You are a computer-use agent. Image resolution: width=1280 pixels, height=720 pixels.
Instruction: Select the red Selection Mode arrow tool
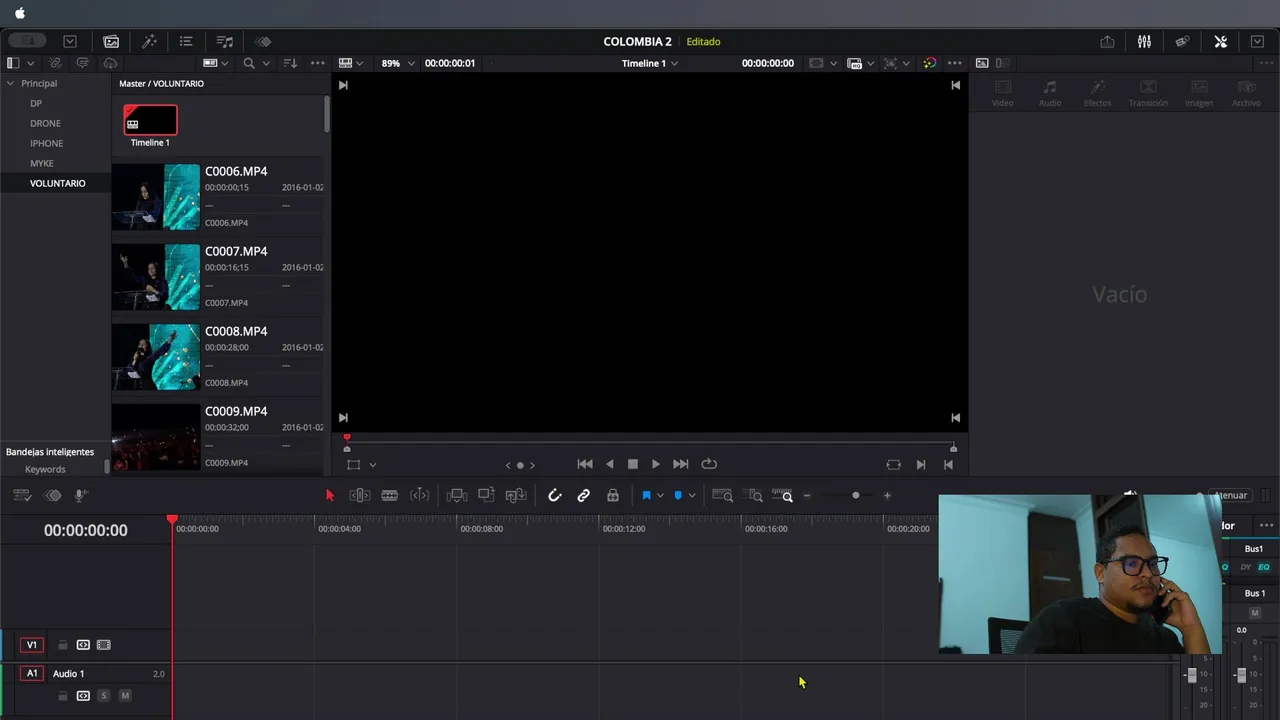coord(330,495)
